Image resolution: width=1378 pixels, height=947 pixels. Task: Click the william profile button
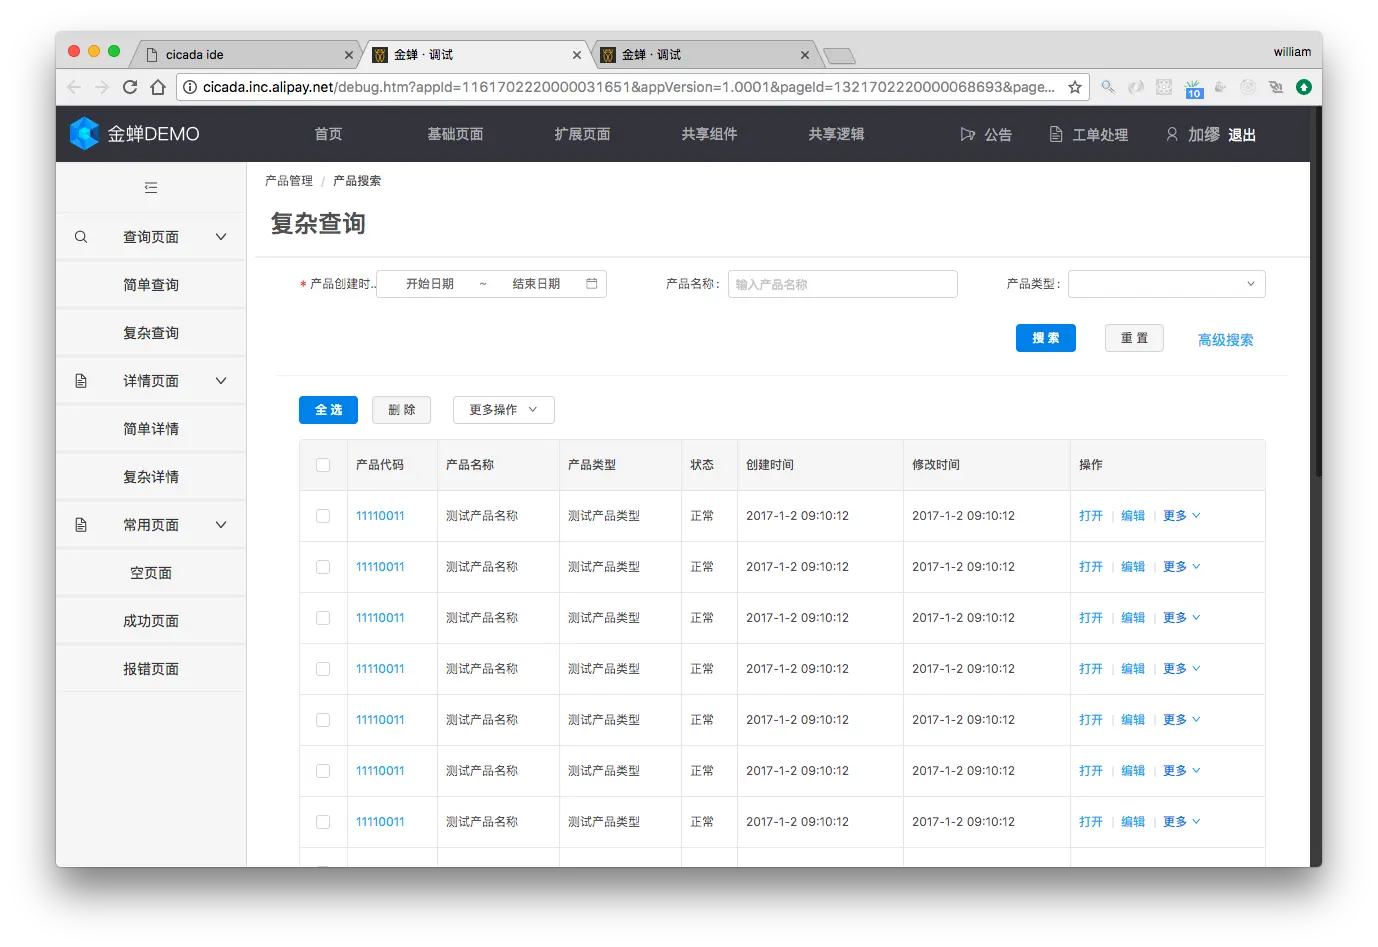[x=1292, y=52]
